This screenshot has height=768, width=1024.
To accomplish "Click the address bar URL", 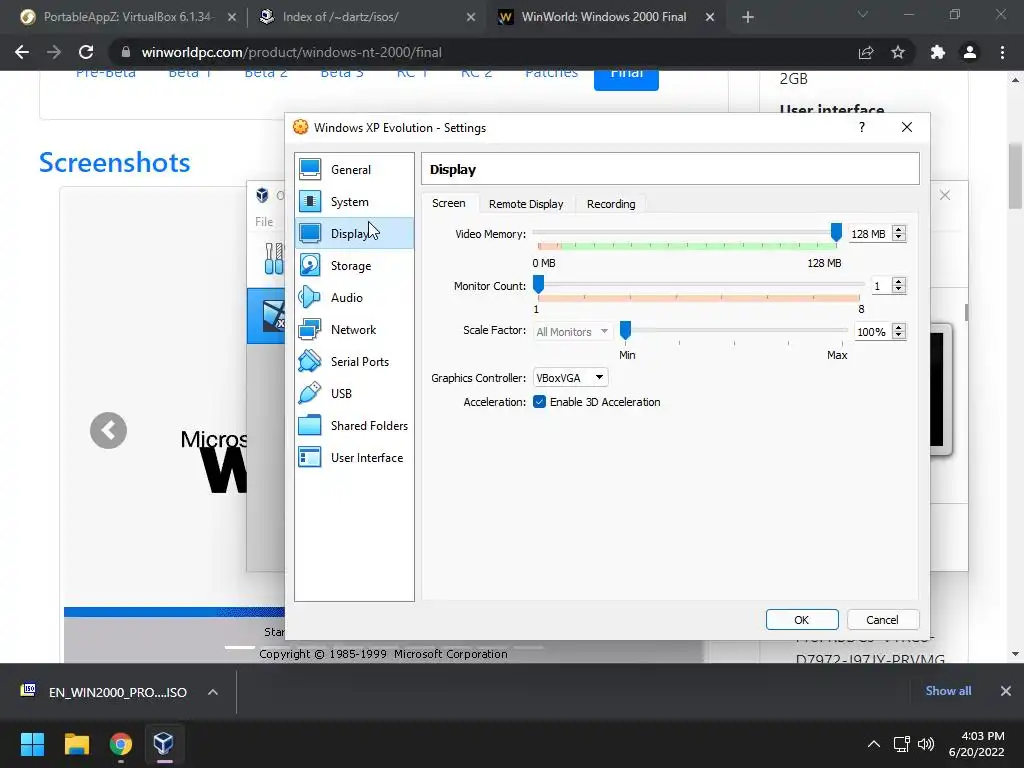I will 291,52.
